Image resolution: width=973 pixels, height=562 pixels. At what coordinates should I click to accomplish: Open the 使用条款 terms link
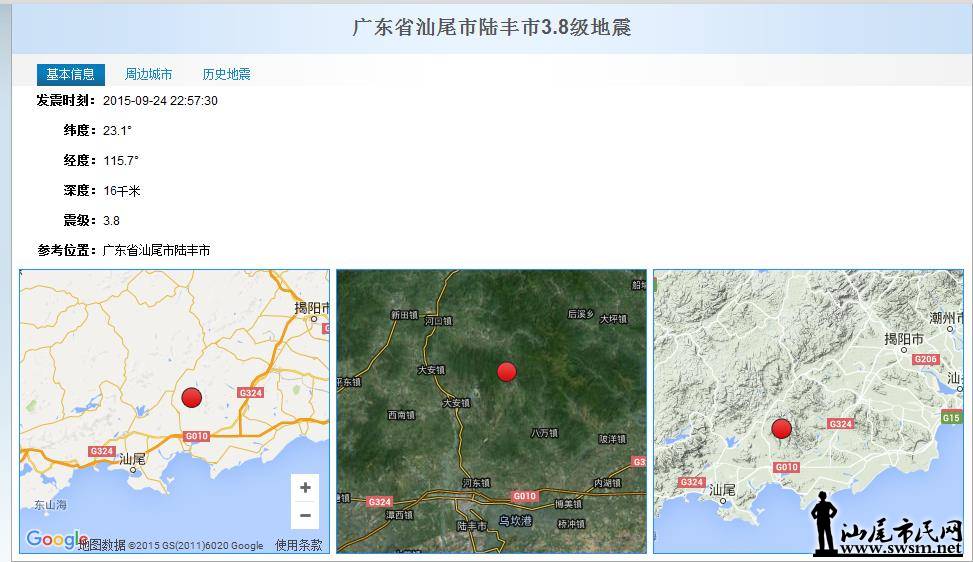[299, 545]
